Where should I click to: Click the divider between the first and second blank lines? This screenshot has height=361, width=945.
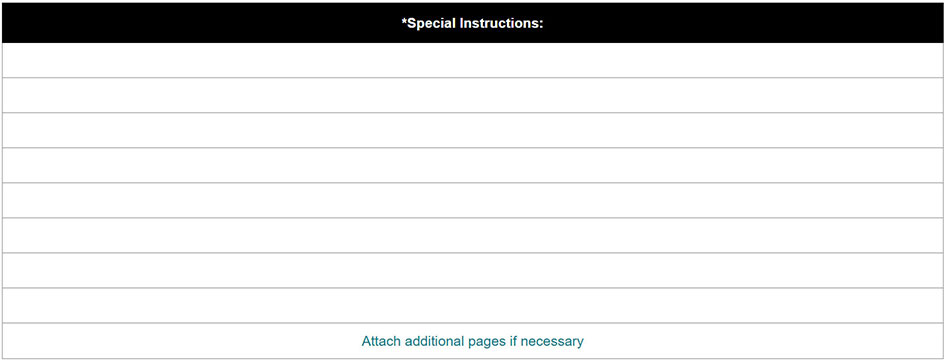[x=472, y=77]
